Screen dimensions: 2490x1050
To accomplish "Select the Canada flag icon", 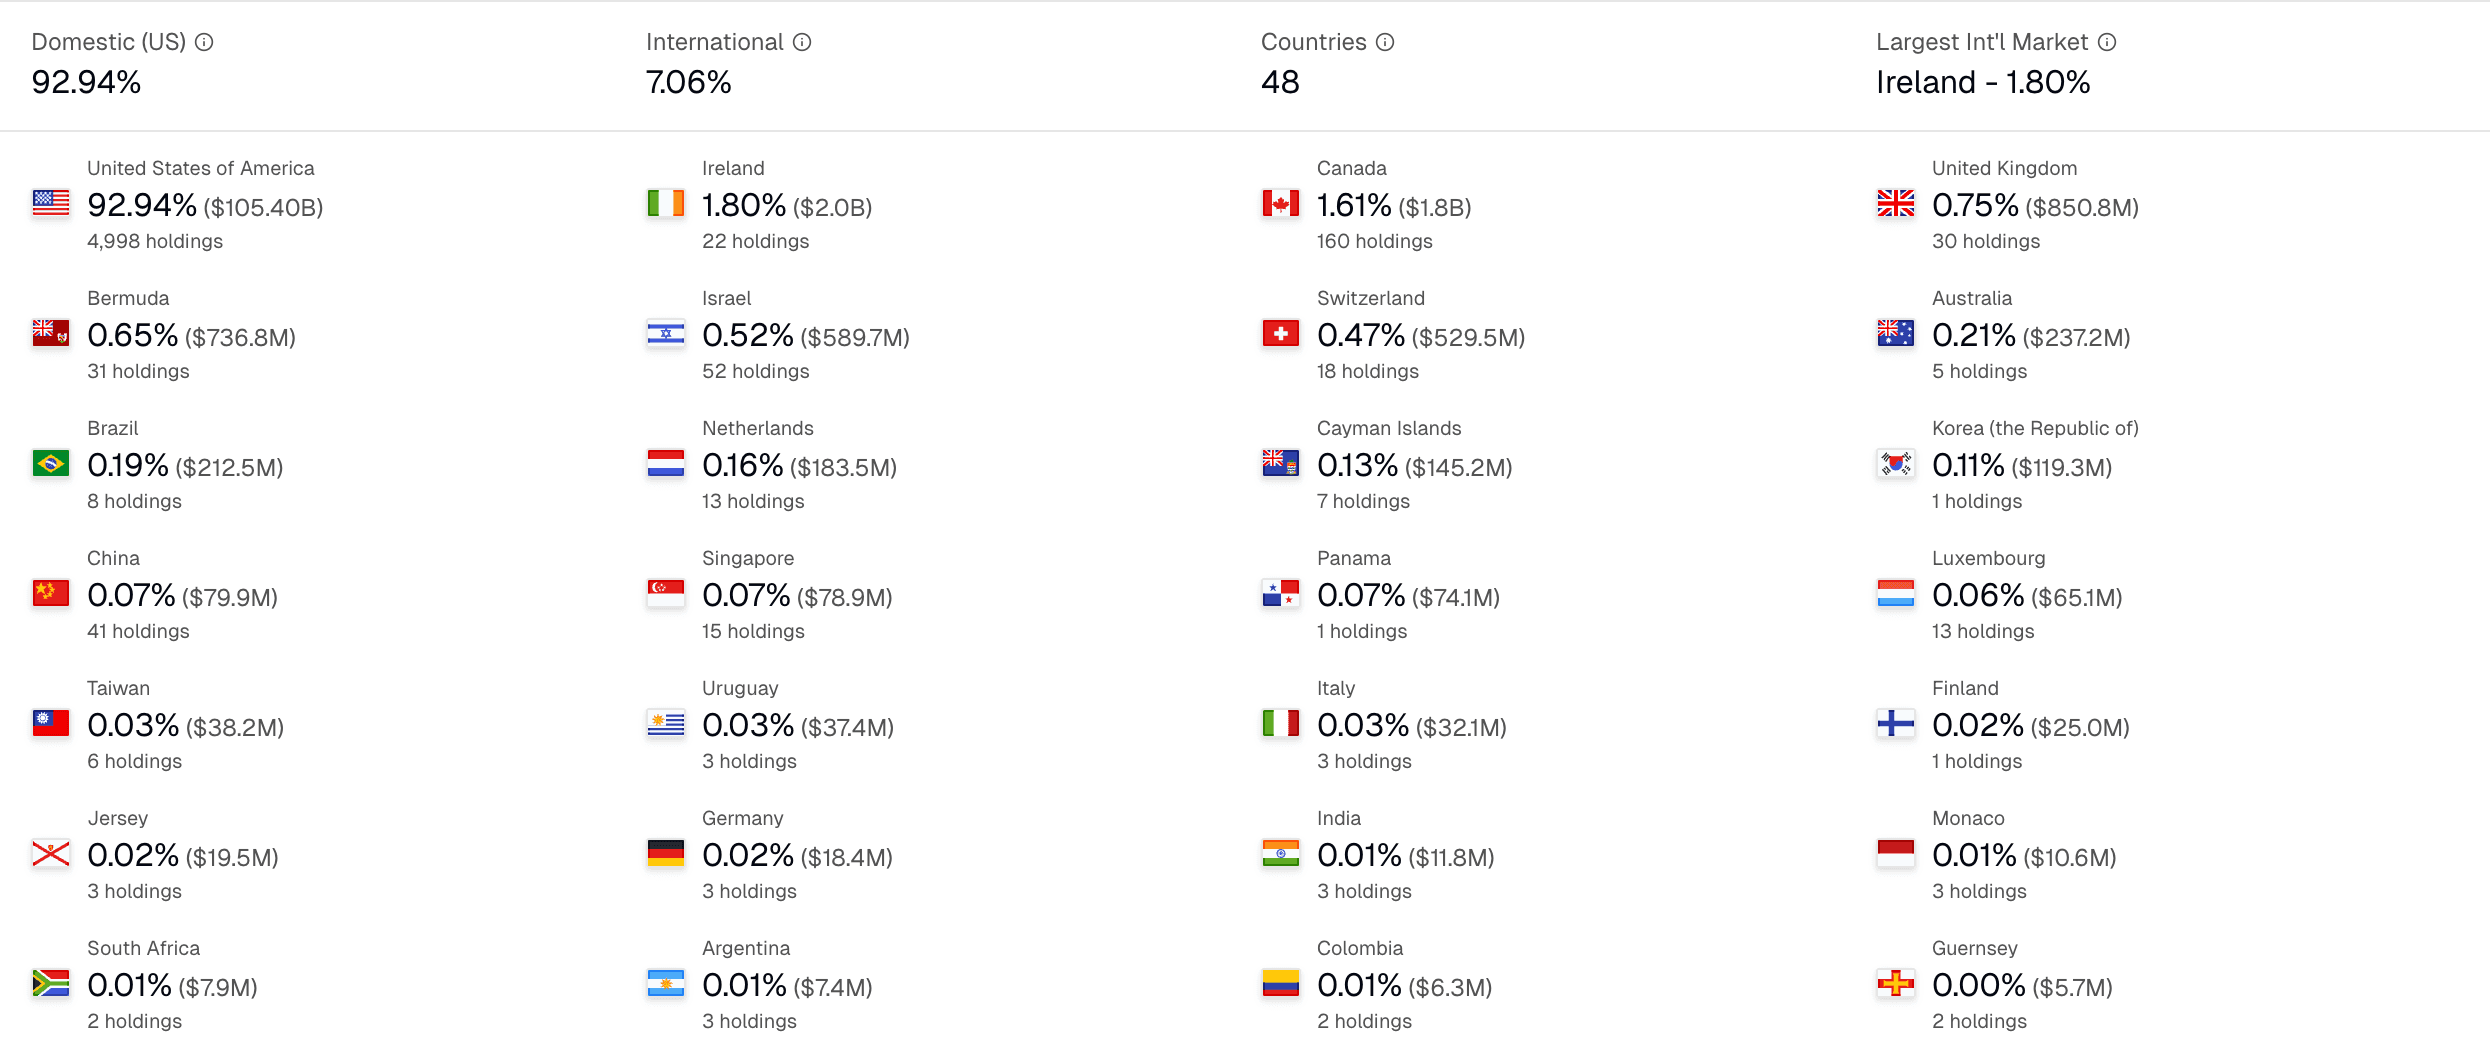I will 1280,201.
